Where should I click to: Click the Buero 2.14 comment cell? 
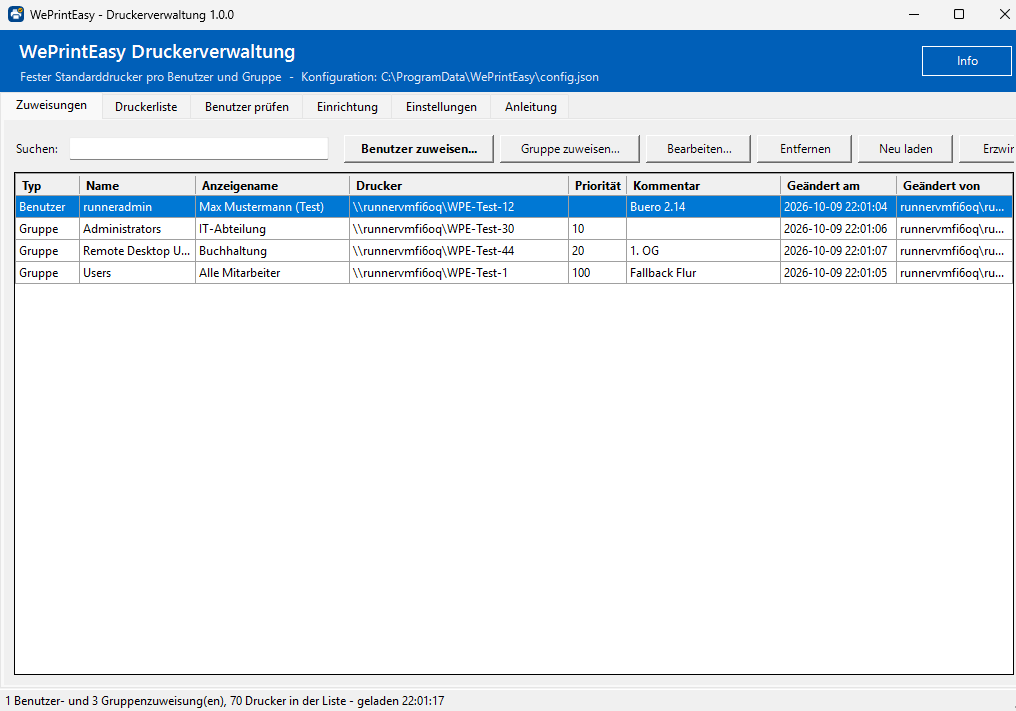click(x=704, y=207)
